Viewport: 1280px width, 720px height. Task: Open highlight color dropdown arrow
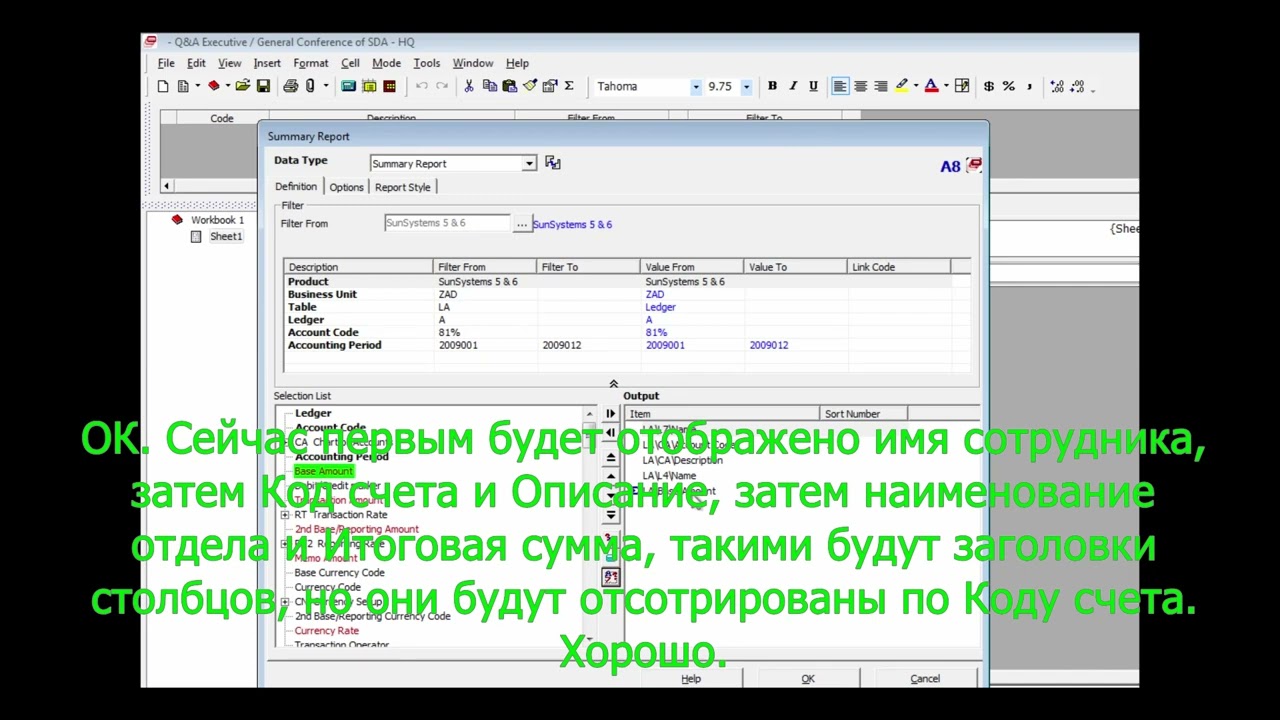click(916, 86)
